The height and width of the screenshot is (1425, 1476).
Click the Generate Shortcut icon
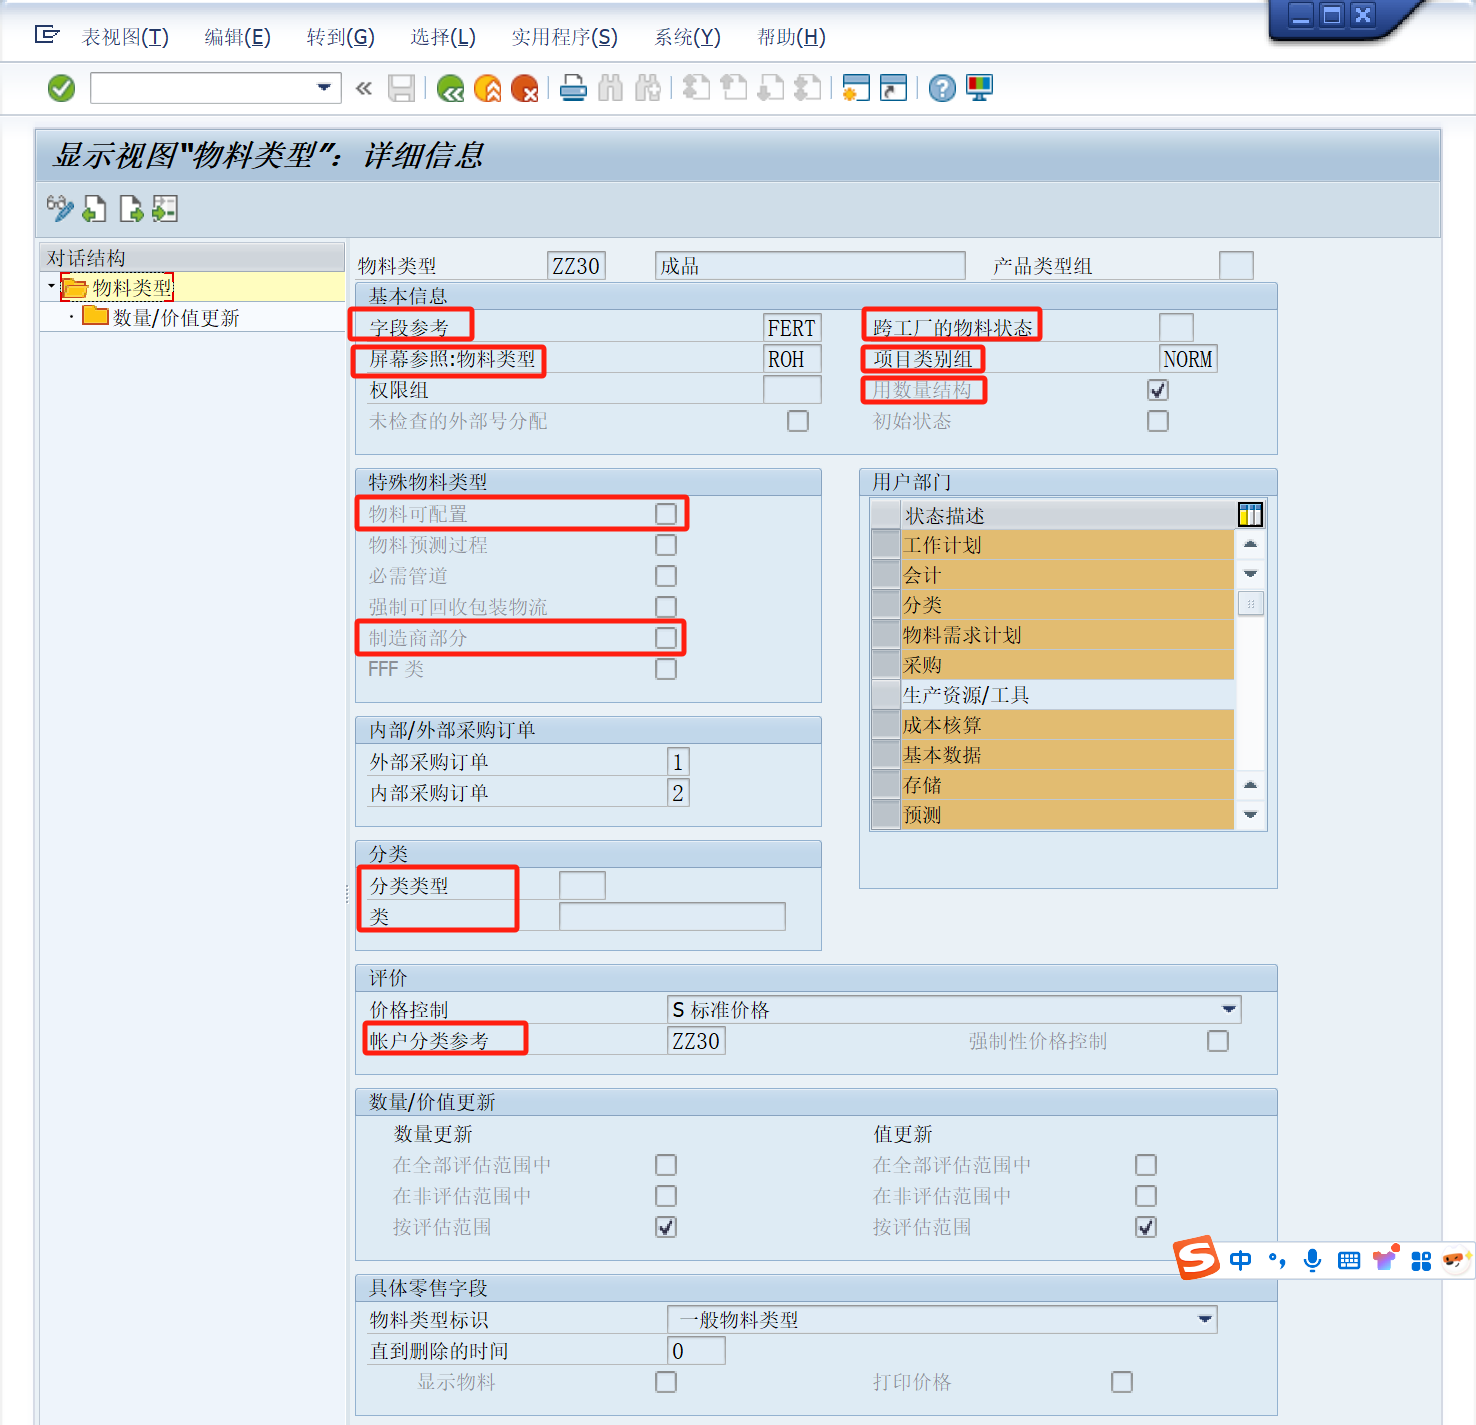[893, 88]
